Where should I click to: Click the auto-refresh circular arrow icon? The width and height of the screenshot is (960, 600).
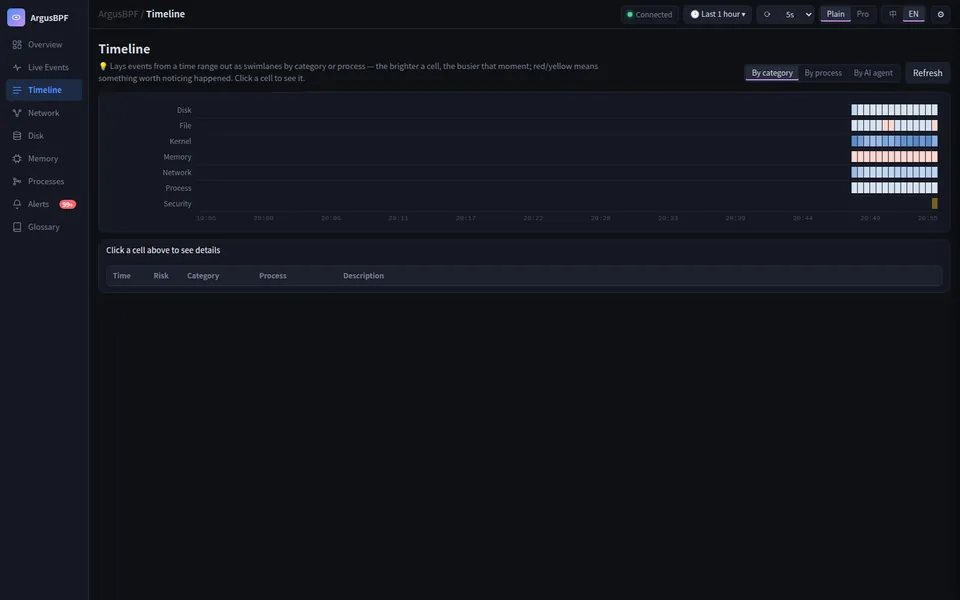pyautogui.click(x=767, y=14)
